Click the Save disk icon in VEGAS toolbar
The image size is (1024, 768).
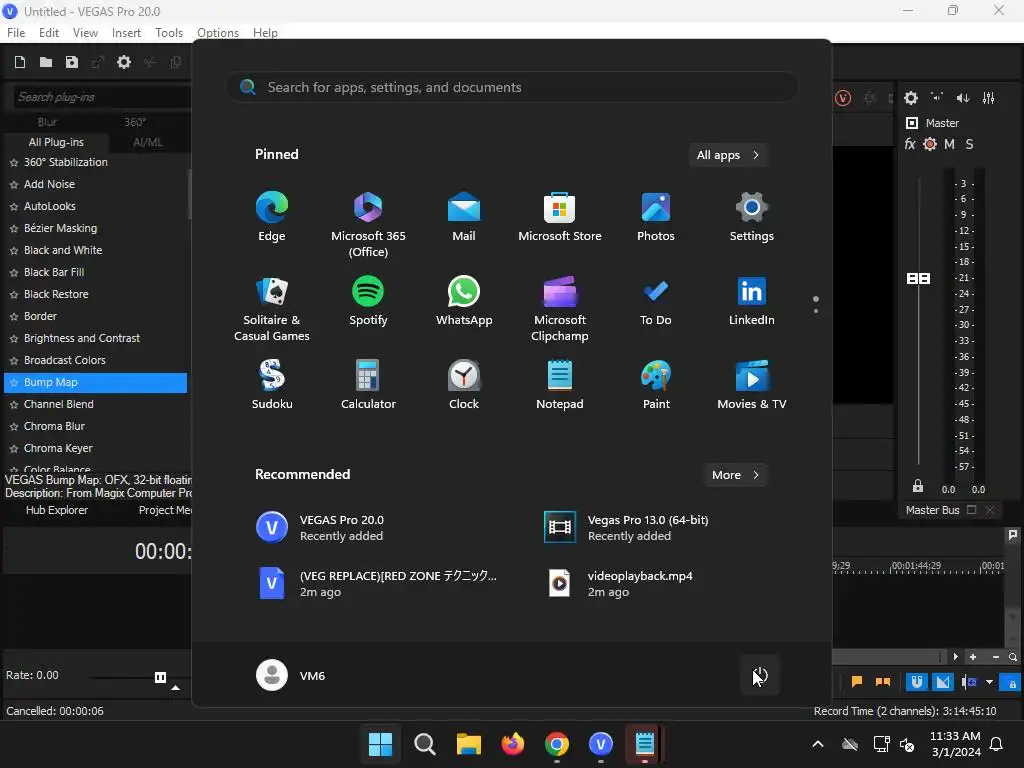point(72,62)
